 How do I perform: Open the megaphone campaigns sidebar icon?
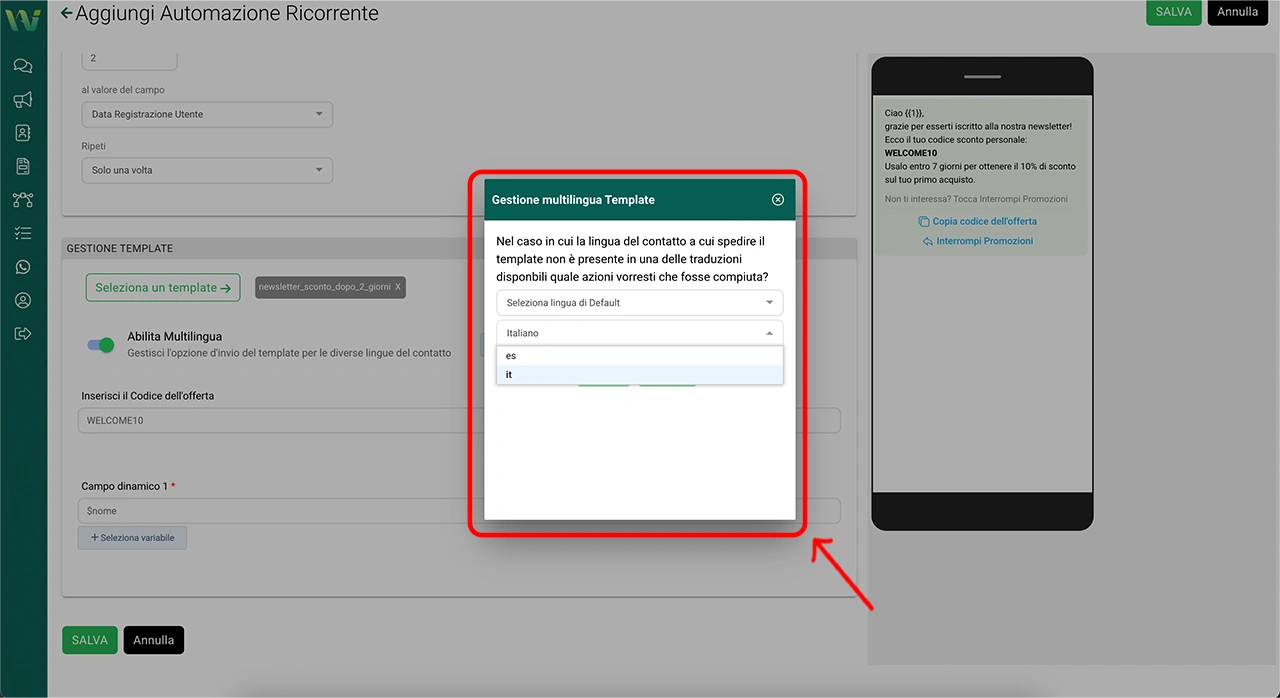click(x=23, y=99)
